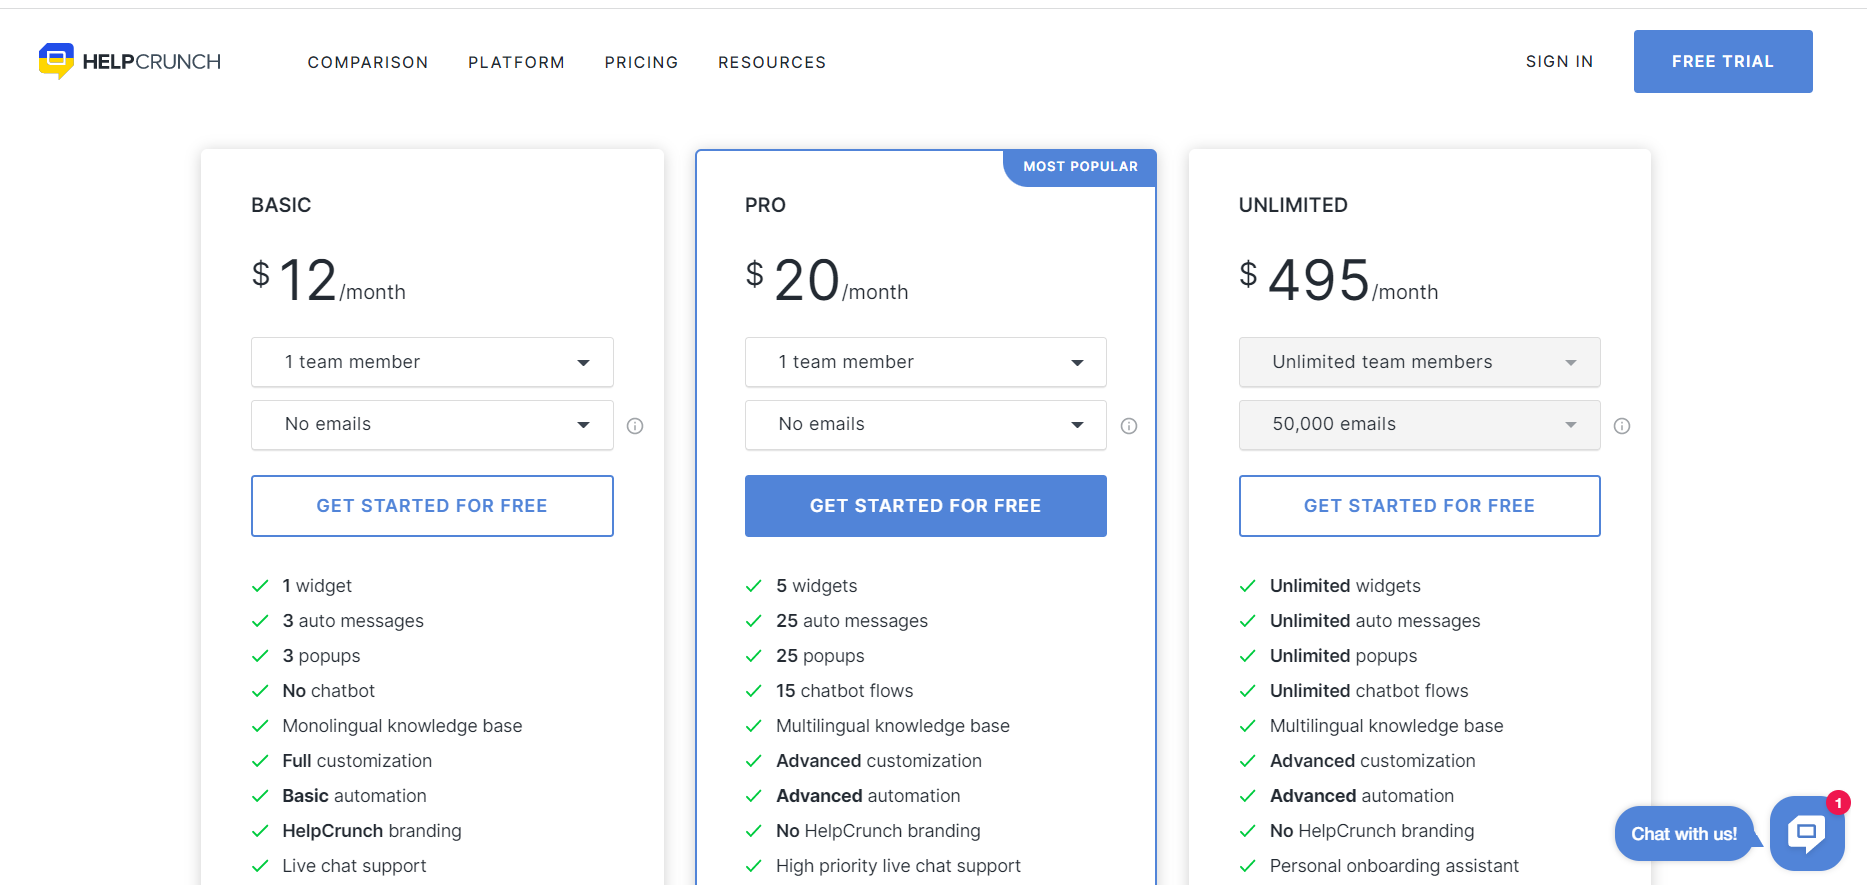
Task: Click info icon beside Pro emails dropdown
Action: pyautogui.click(x=1129, y=426)
